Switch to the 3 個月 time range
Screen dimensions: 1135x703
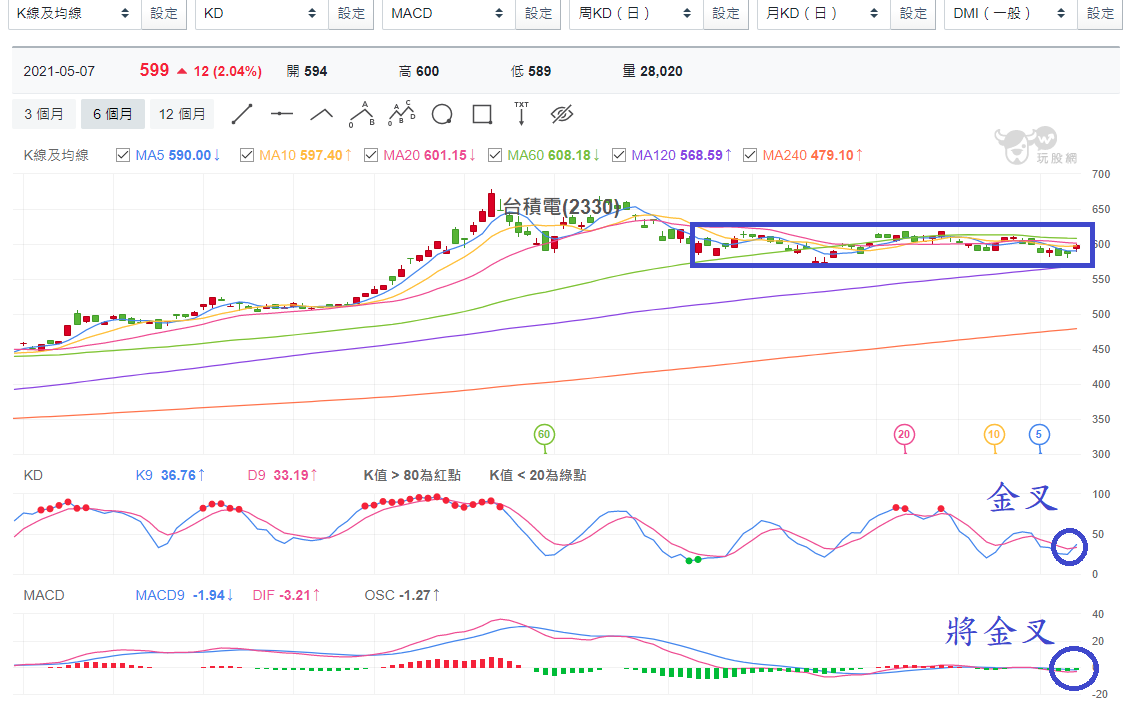tap(43, 114)
